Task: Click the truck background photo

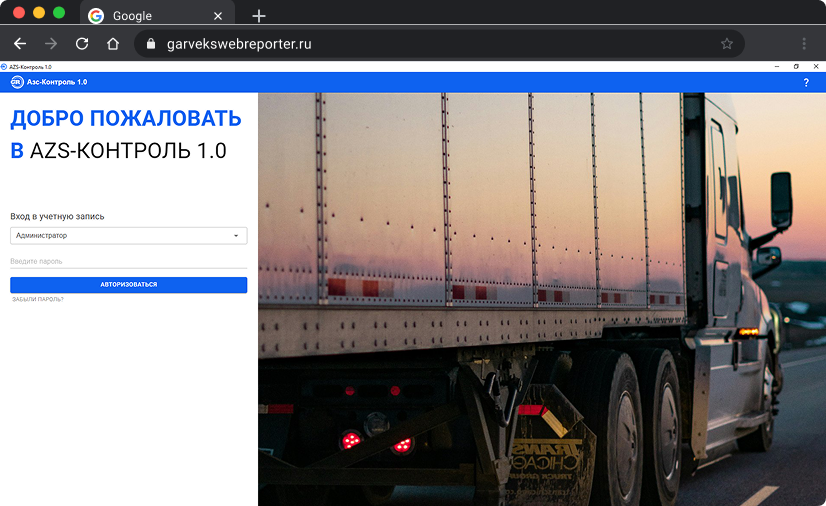Action: (542, 299)
